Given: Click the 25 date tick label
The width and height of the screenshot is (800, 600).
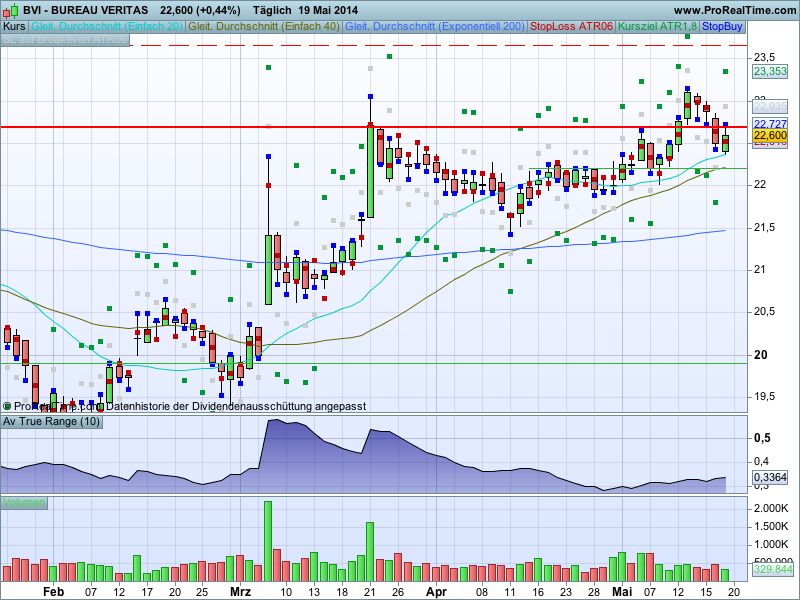Looking at the screenshot, I should click(203, 592).
